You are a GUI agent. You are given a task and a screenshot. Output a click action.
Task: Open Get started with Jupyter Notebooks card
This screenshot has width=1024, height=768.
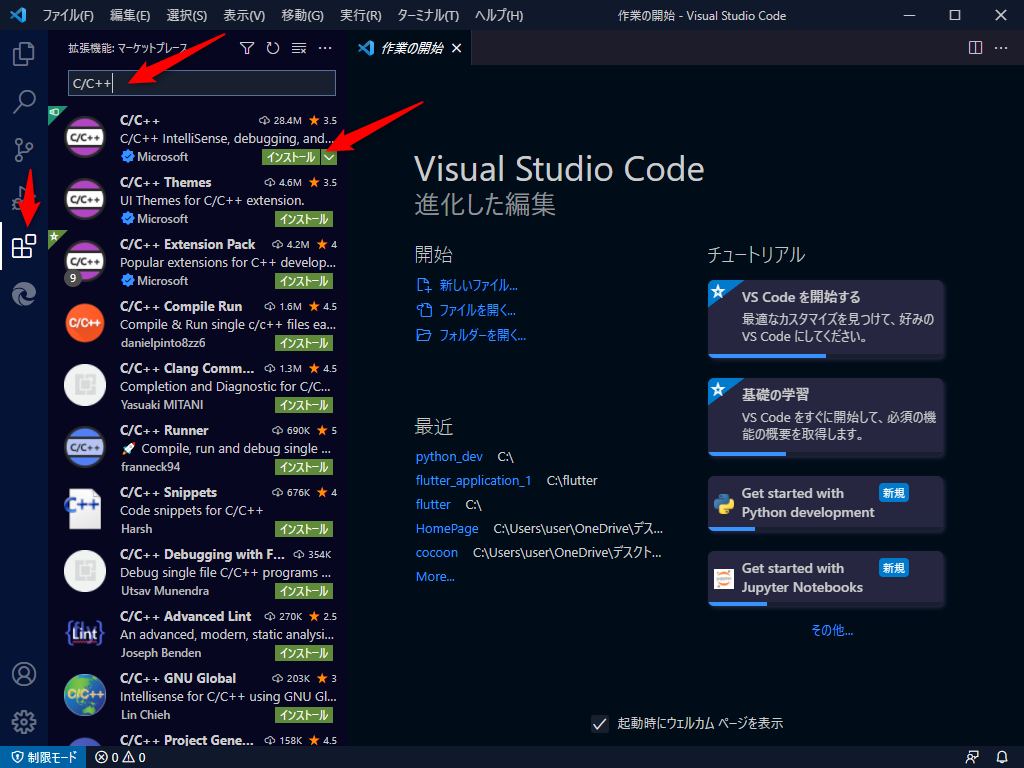tap(826, 579)
